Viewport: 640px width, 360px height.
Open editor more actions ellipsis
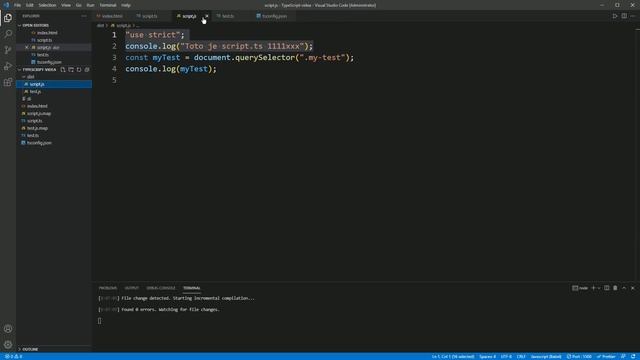pos(633,16)
